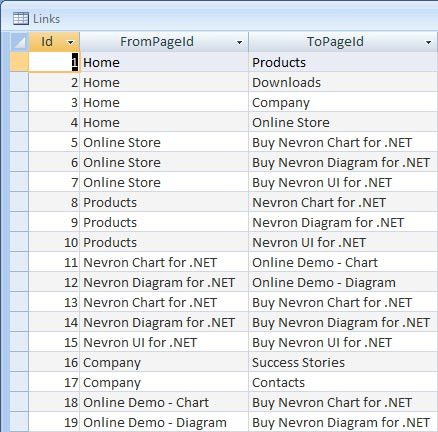Click Buy Nevron Chart for .NET row 13
This screenshot has height=432, width=438.
(343, 302)
